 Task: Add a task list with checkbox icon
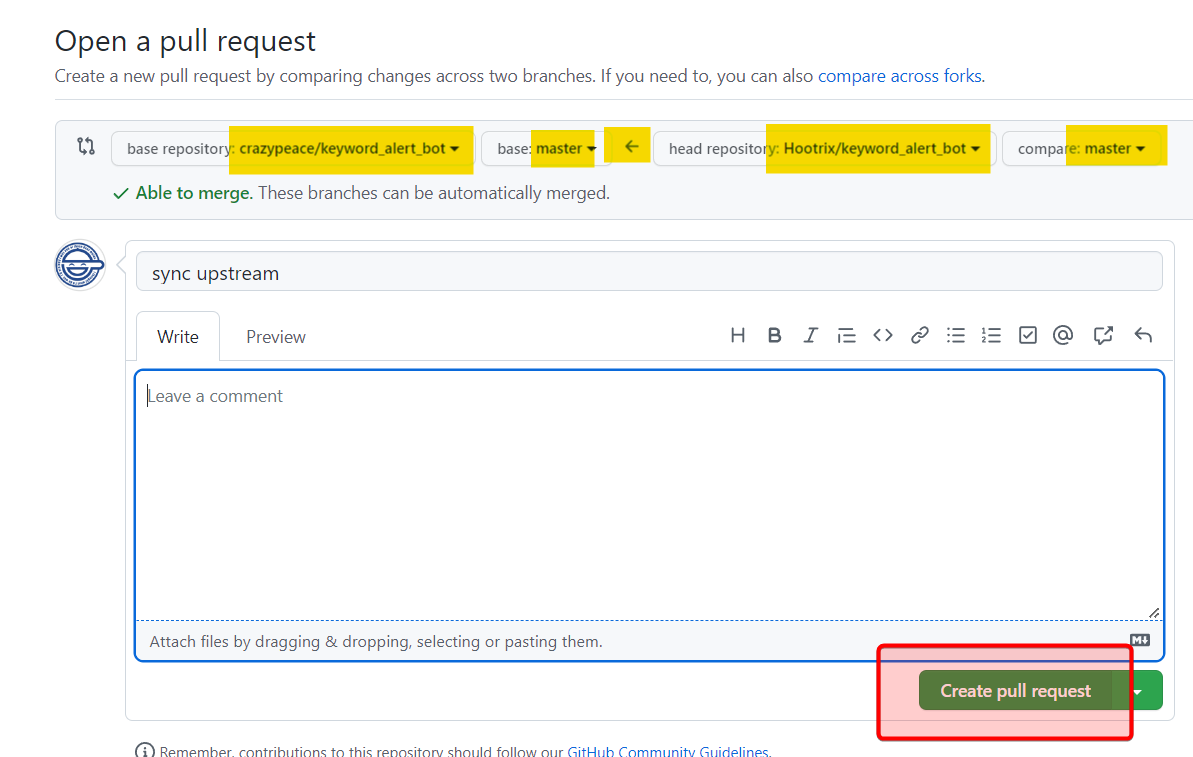[1028, 336]
